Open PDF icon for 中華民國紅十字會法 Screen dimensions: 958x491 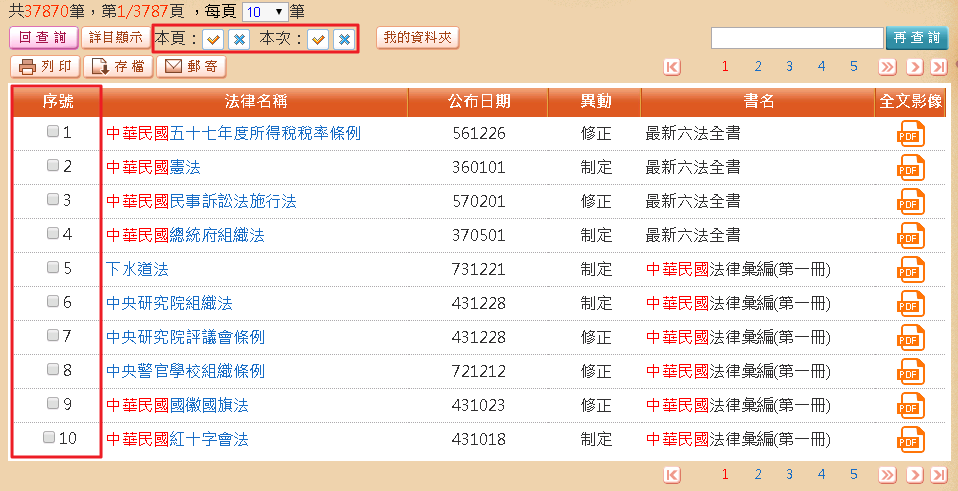(x=910, y=439)
